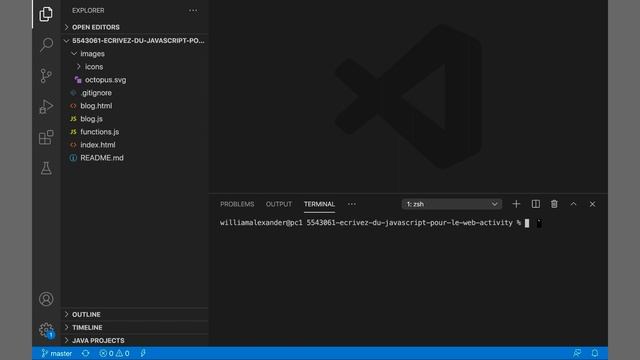The width and height of the screenshot is (640, 360).
Task: Open Explorer more actions ellipsis
Action: [193, 11]
